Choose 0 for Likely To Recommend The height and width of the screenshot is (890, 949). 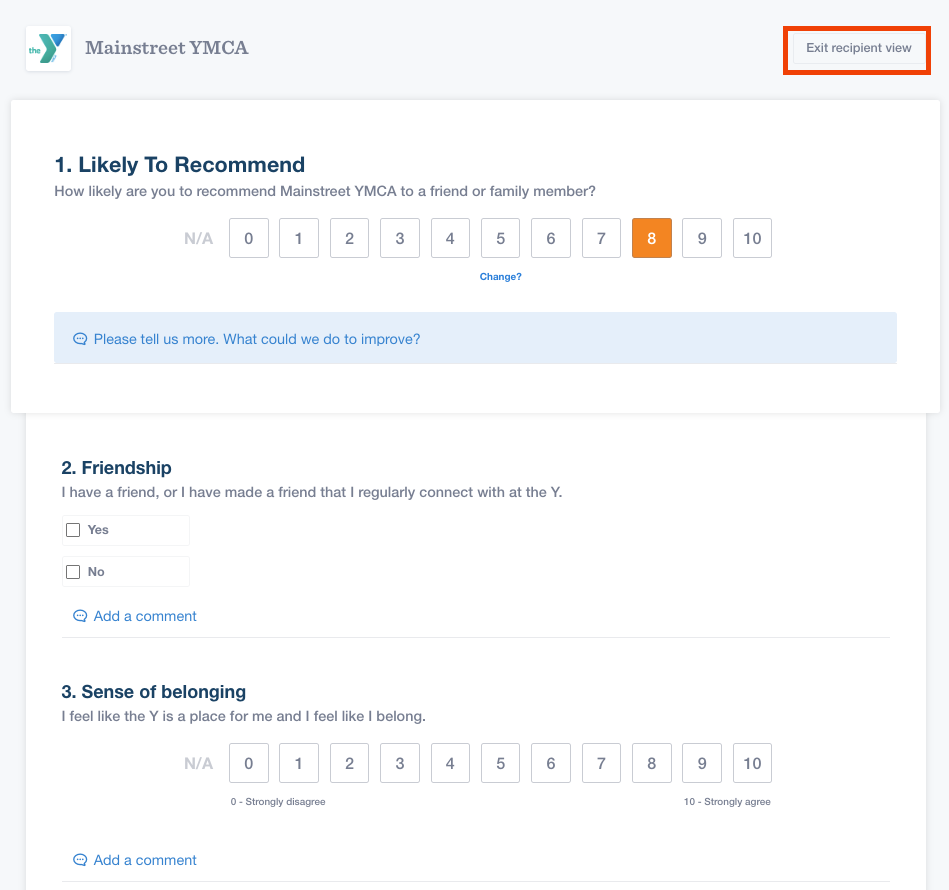click(x=249, y=238)
